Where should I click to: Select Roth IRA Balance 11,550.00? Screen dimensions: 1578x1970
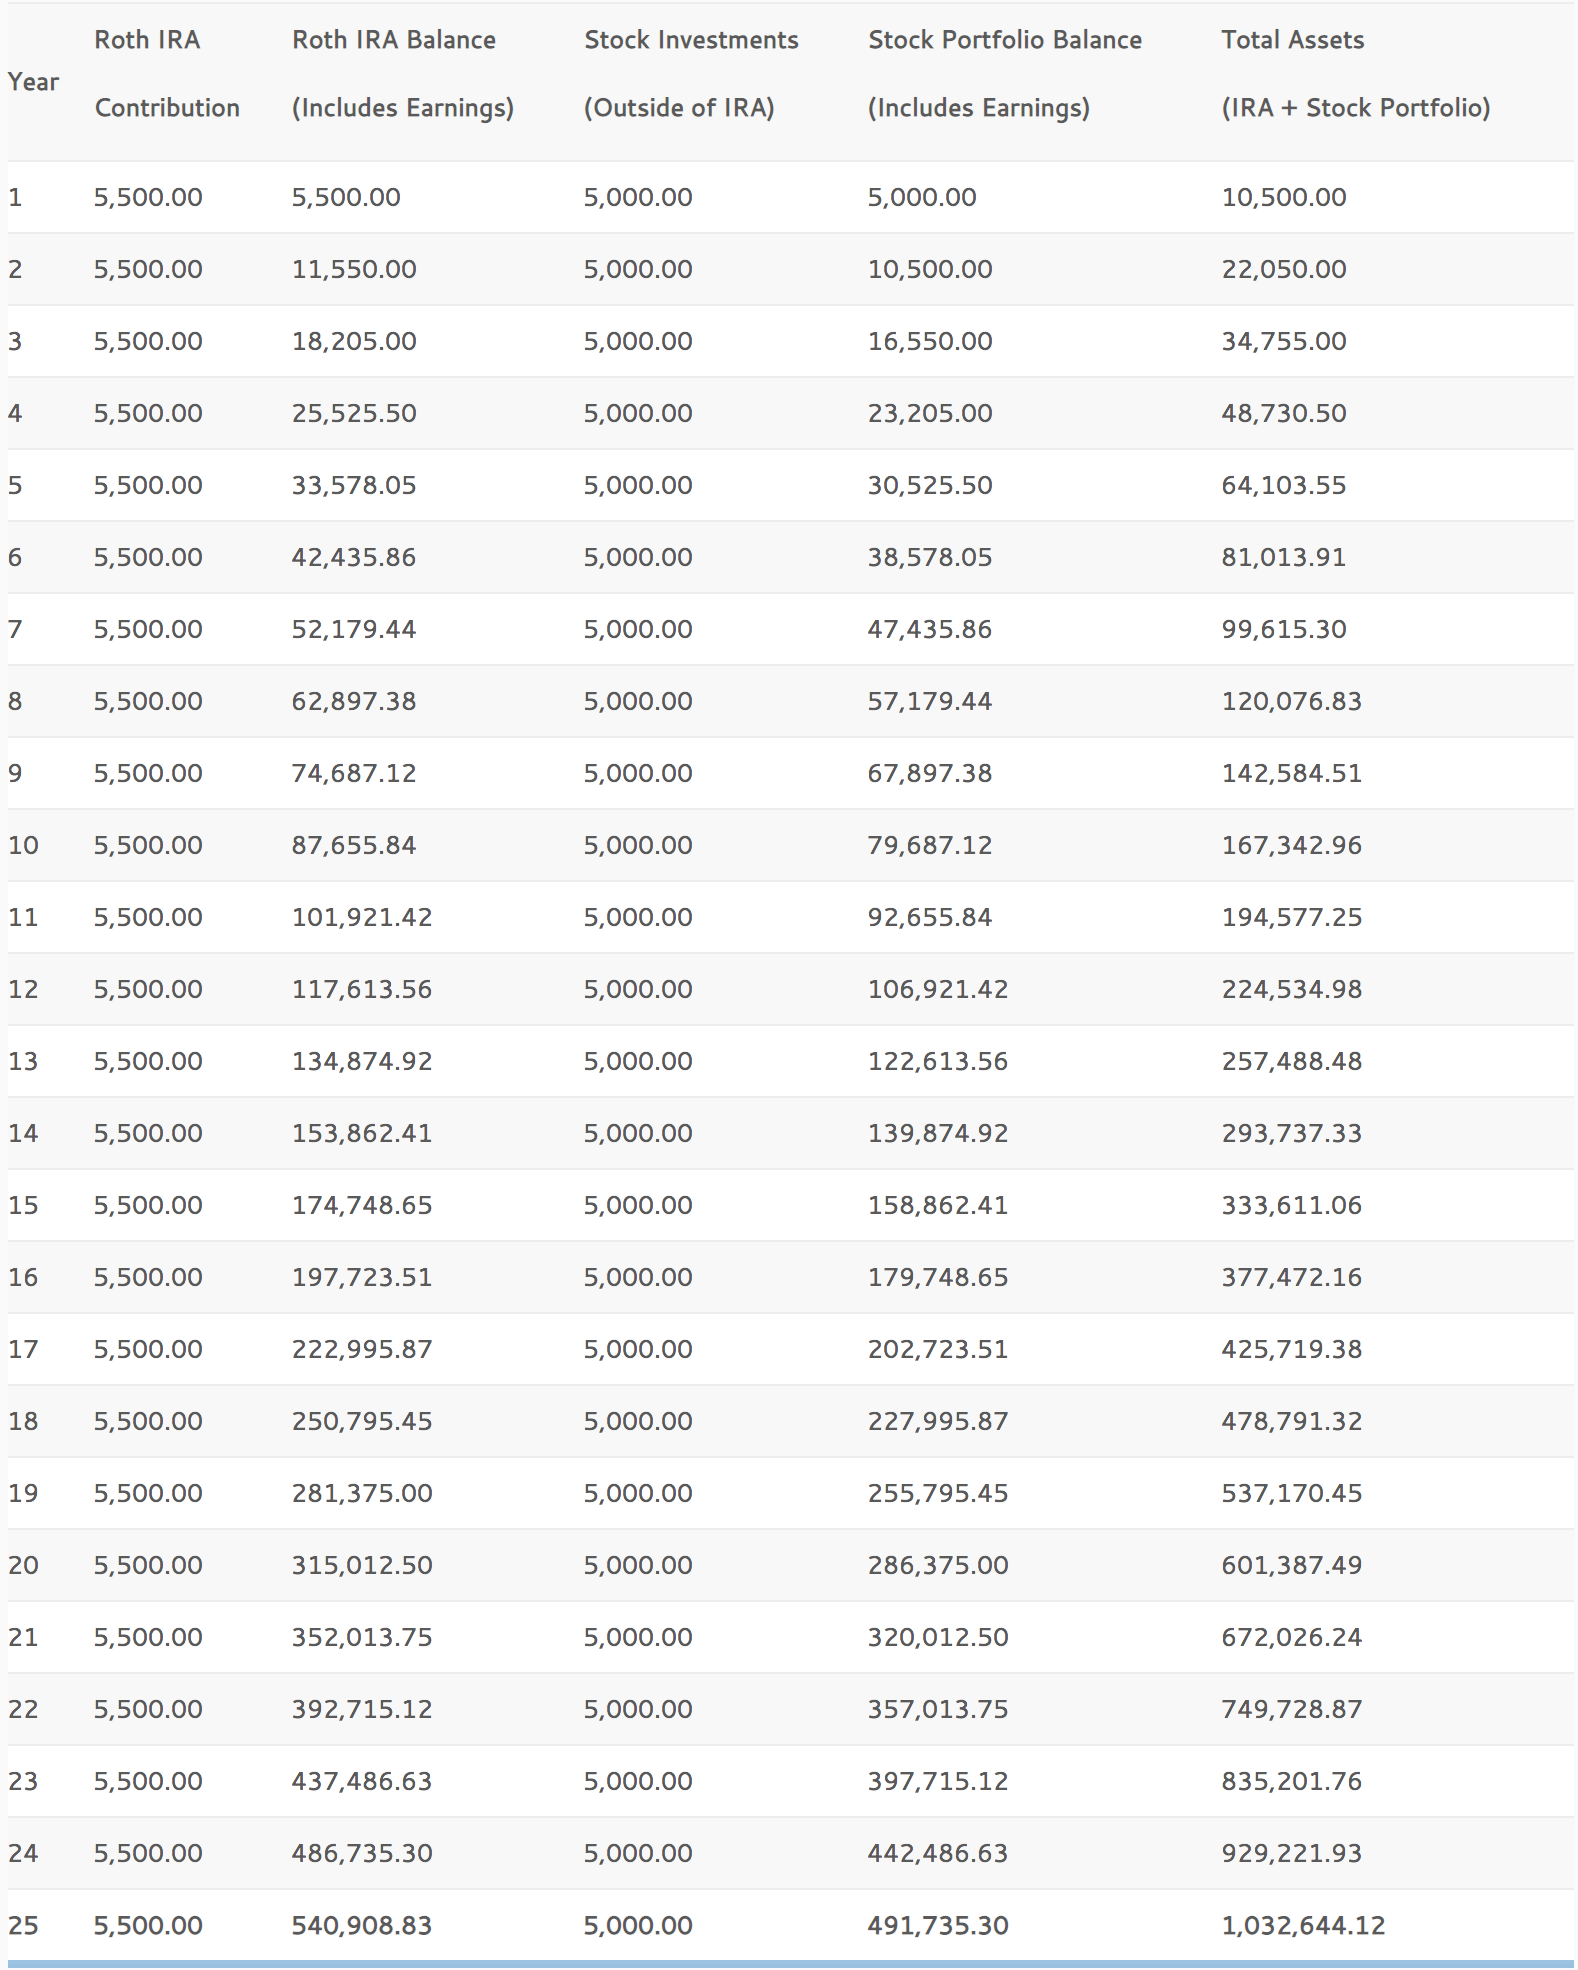(x=354, y=269)
